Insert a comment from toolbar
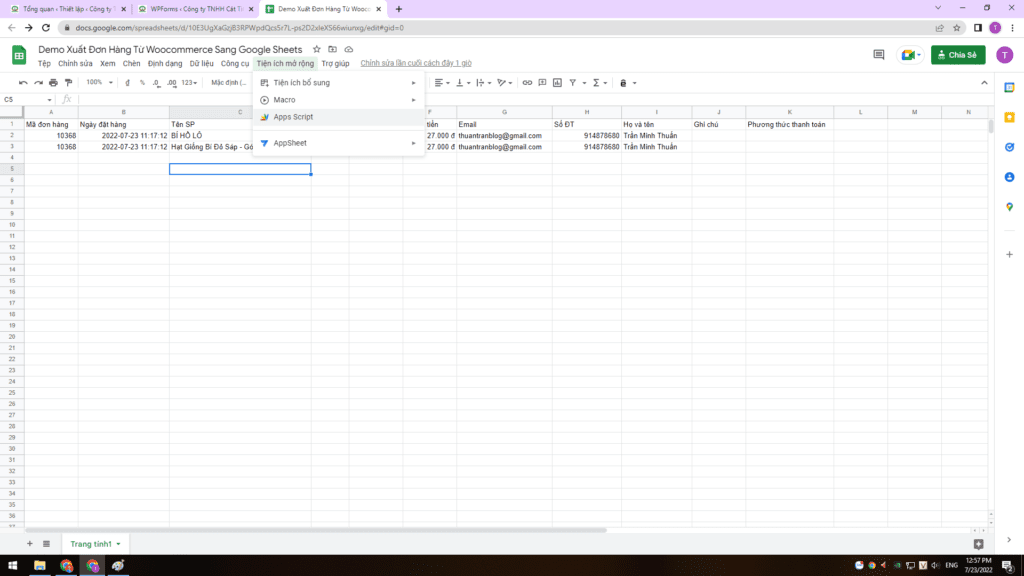Image resolution: width=1024 pixels, height=576 pixels. pos(542,83)
